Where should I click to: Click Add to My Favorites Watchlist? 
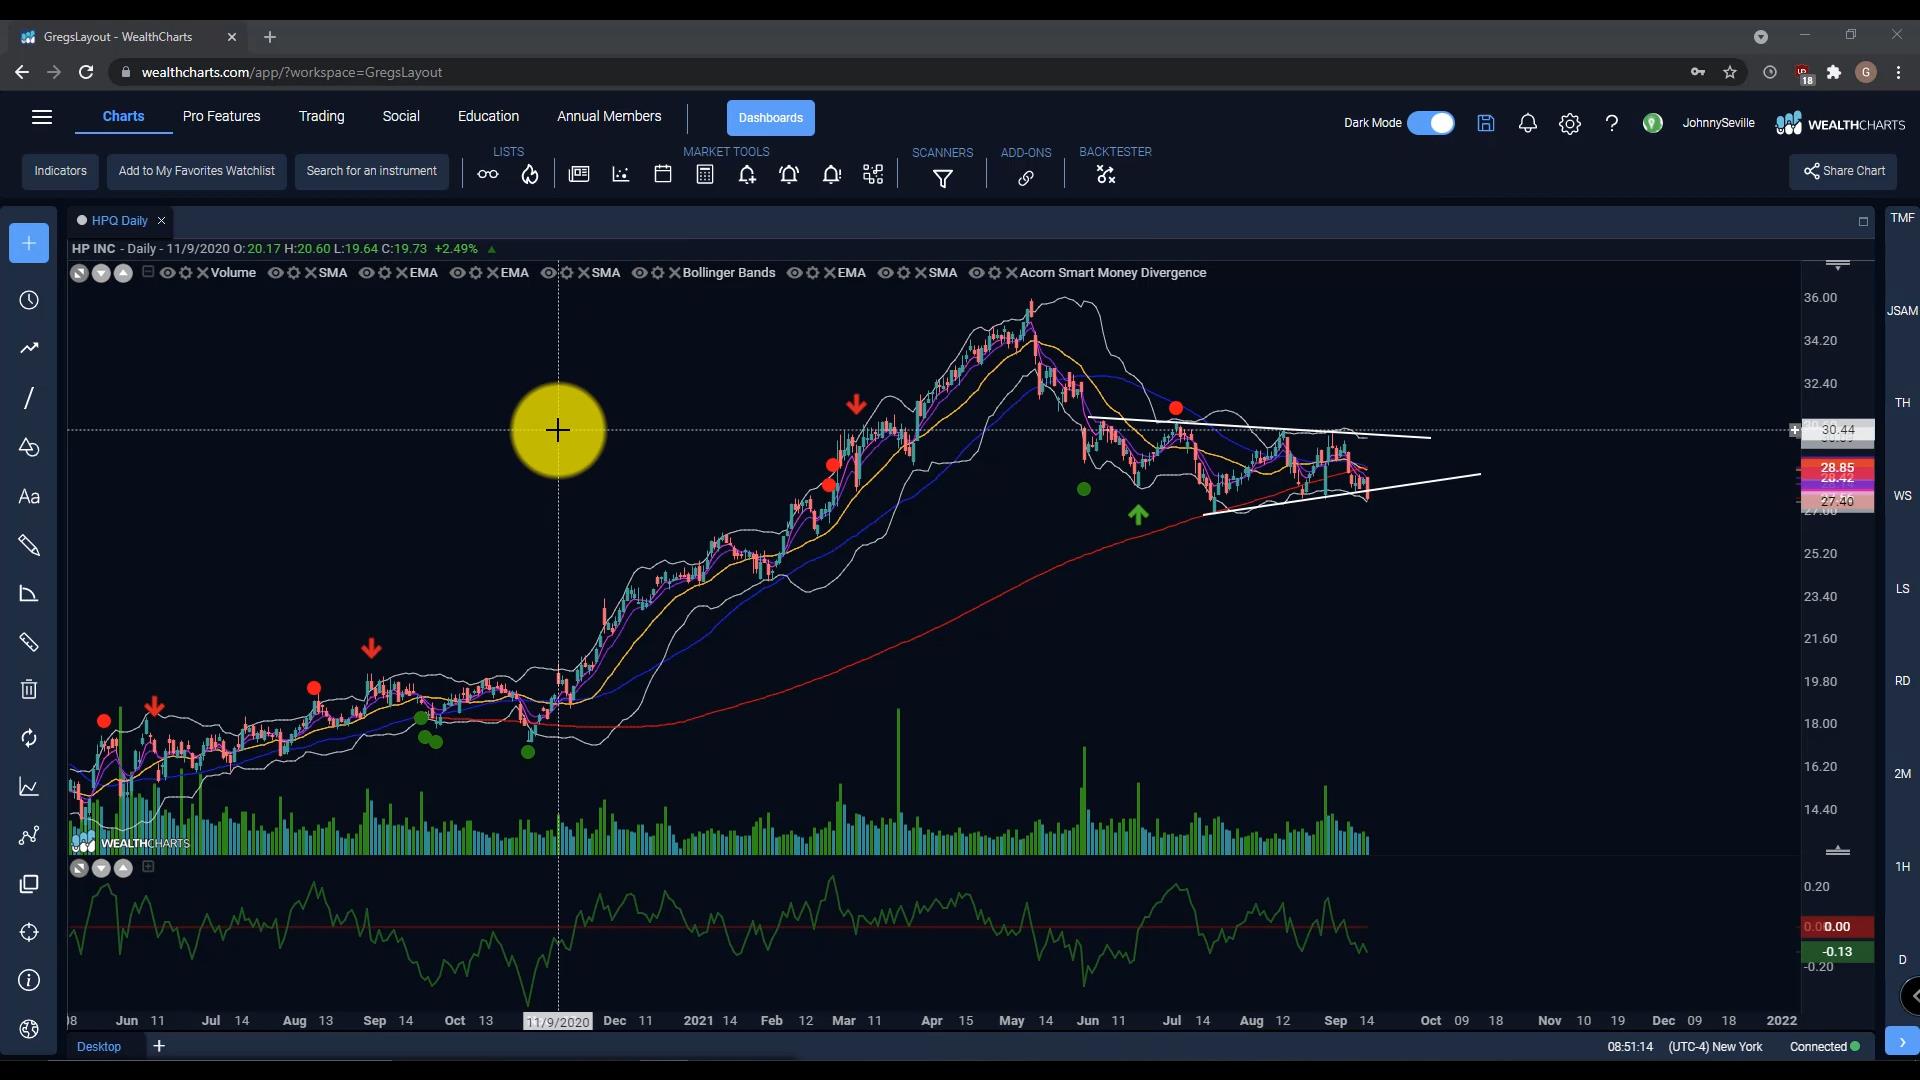coord(197,171)
